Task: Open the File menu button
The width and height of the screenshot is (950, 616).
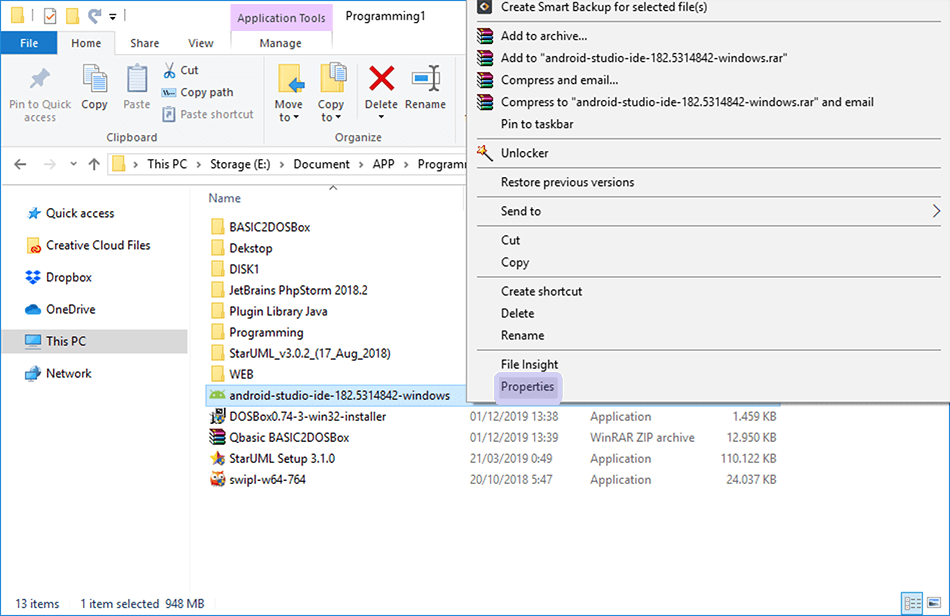Action: point(29,43)
